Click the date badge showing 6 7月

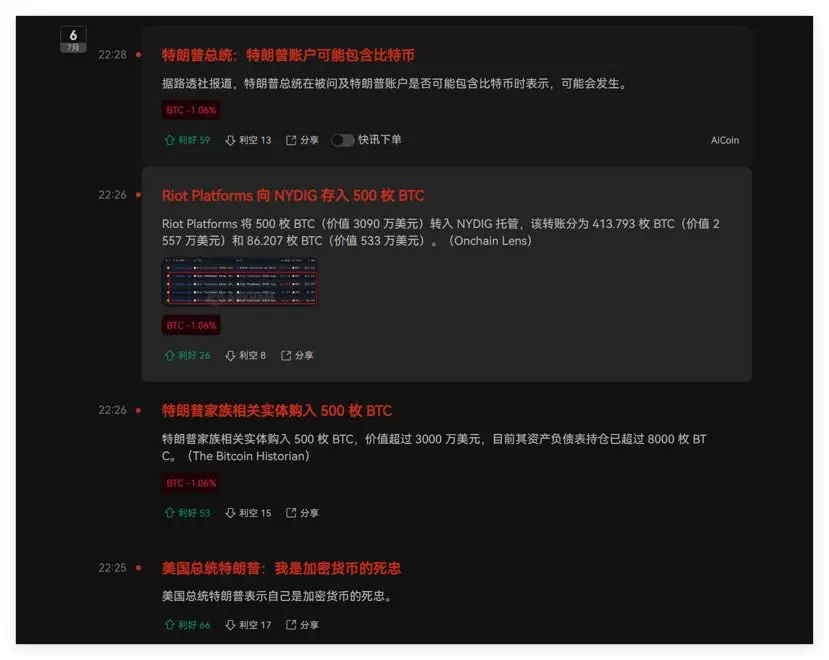click(73, 40)
